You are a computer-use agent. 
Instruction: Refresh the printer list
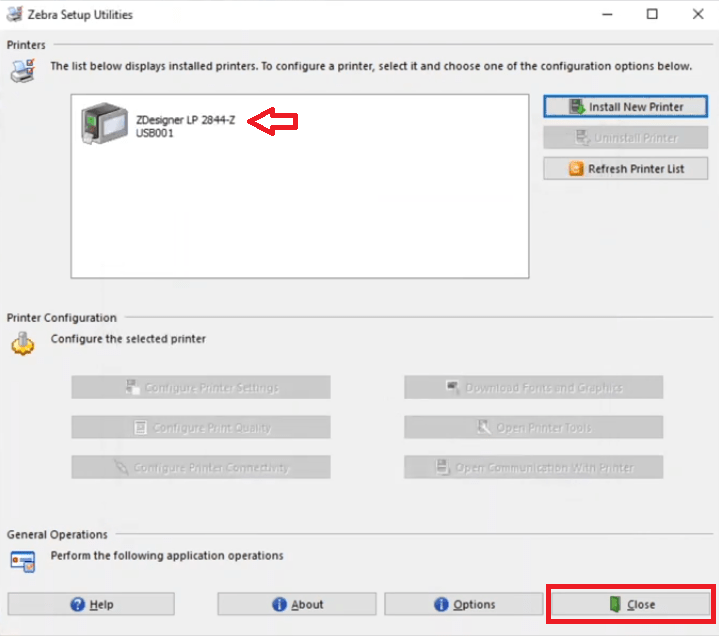click(x=625, y=169)
